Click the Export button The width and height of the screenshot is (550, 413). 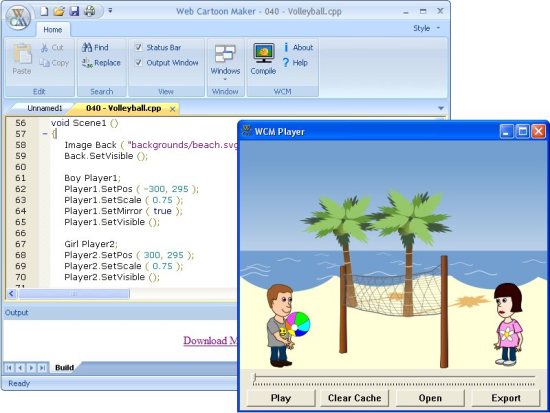pos(506,398)
